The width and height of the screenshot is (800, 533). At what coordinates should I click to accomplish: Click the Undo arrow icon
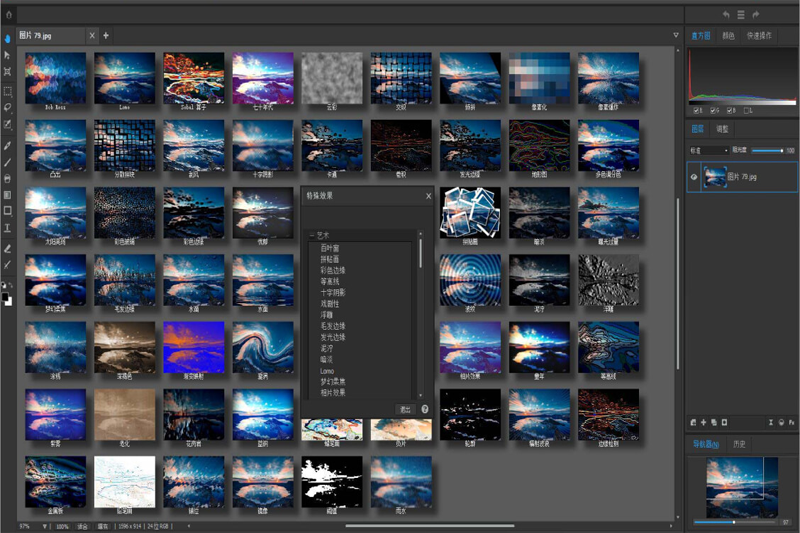click(726, 15)
